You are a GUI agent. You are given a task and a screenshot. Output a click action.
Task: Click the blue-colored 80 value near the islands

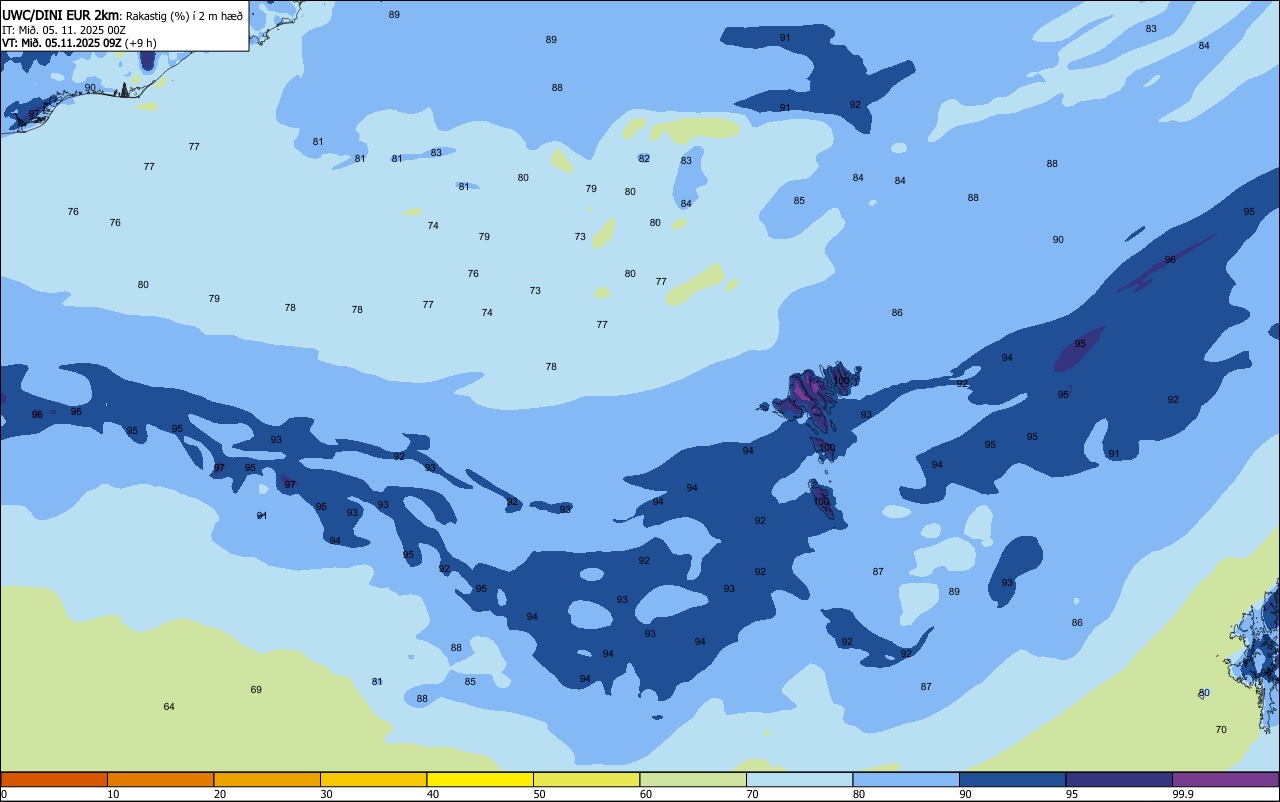pyautogui.click(x=1204, y=693)
